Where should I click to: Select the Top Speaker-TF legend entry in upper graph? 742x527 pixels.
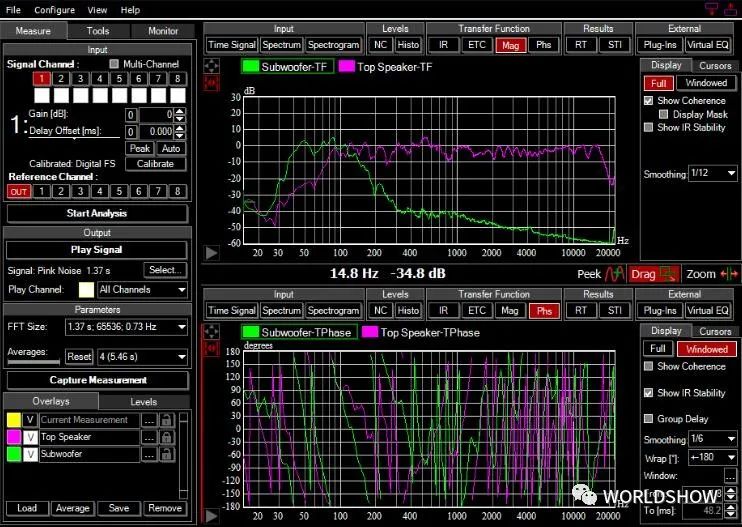386,67
